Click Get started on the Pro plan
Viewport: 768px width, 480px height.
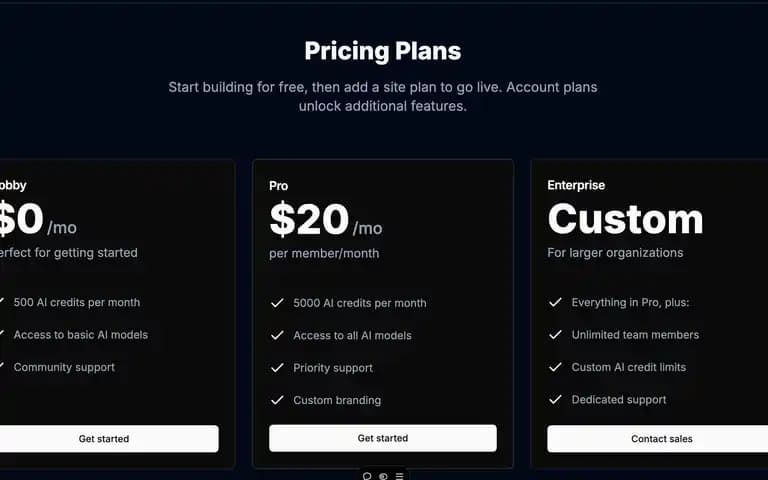(x=383, y=438)
